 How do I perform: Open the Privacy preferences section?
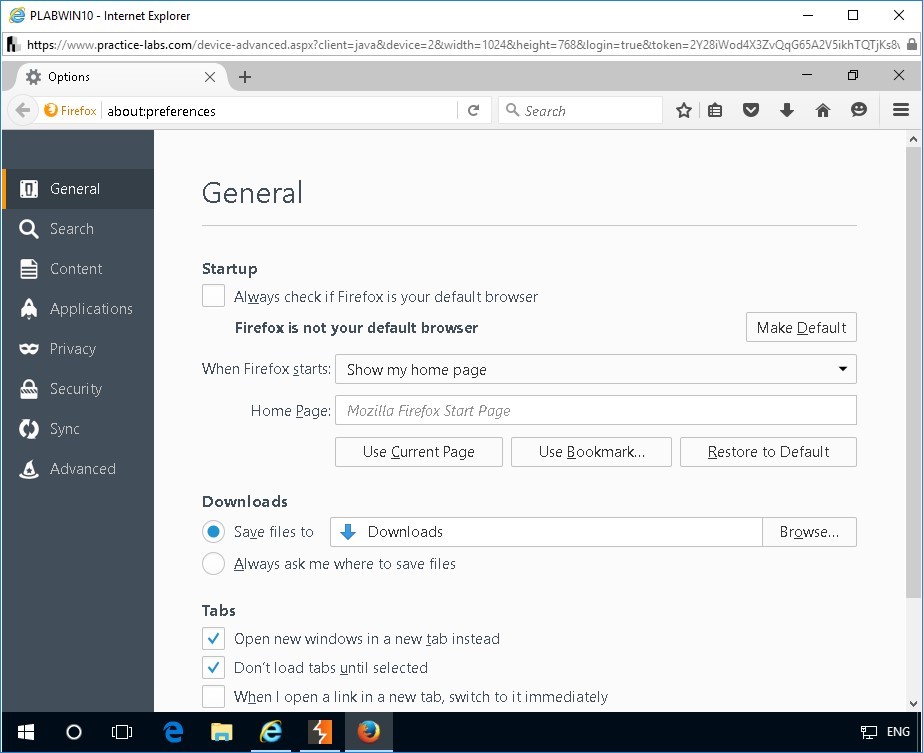pos(73,349)
